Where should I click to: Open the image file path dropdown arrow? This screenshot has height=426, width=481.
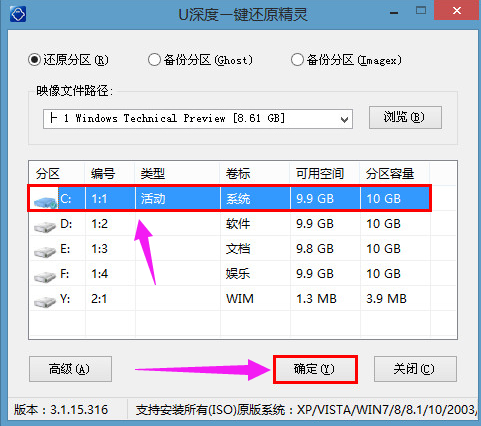tap(344, 119)
